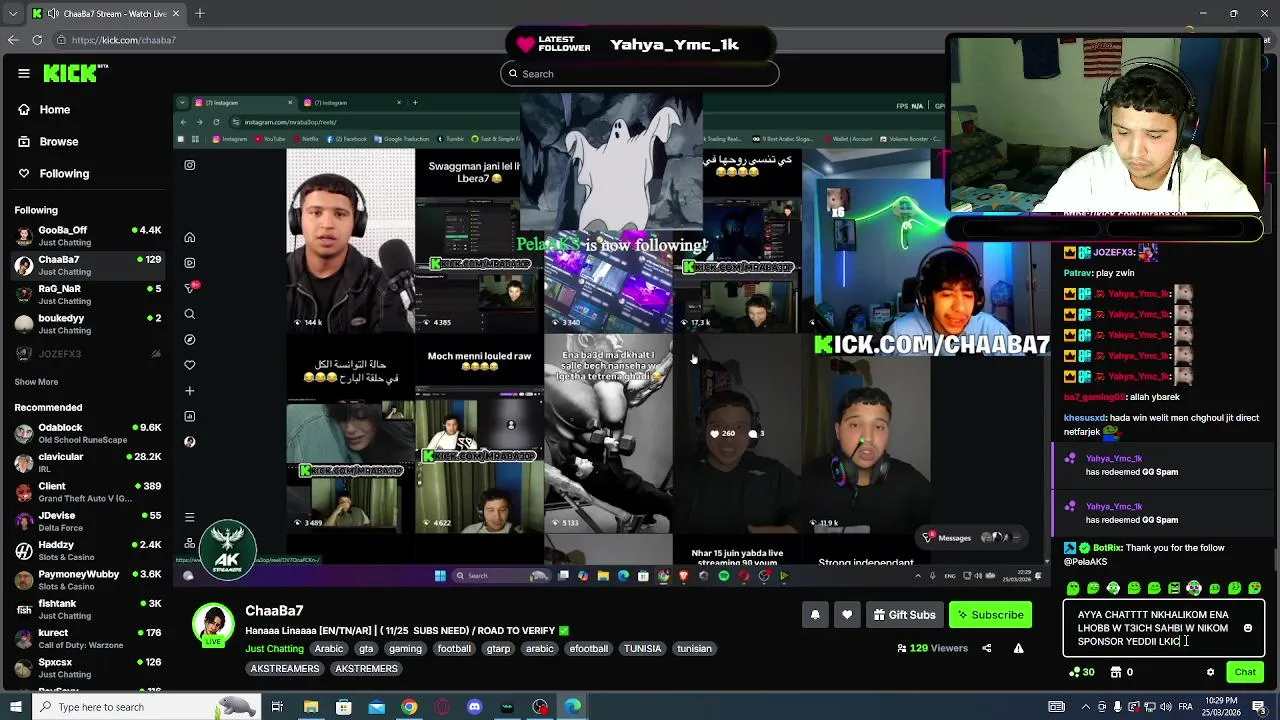Go back in the browser
The image size is (1280, 720).
pos(13,40)
